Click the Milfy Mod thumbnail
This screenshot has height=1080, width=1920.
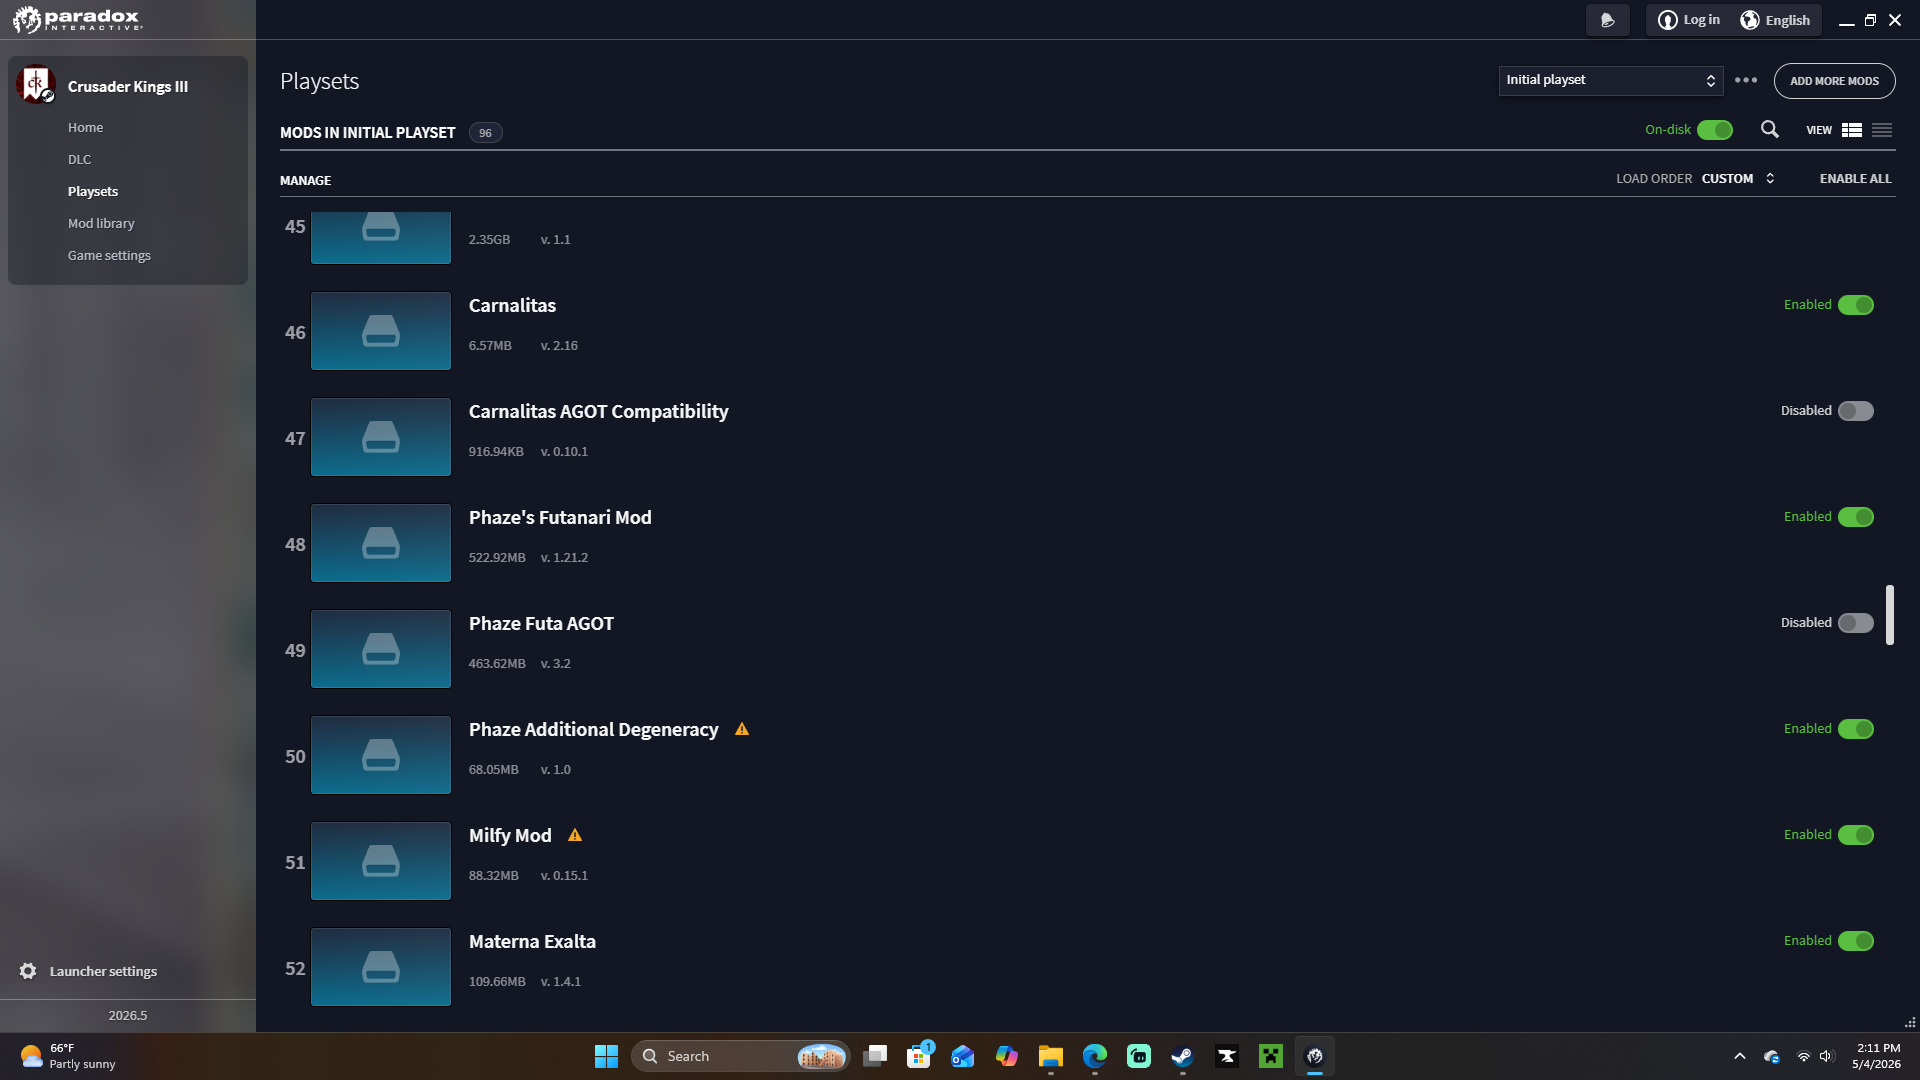point(381,861)
